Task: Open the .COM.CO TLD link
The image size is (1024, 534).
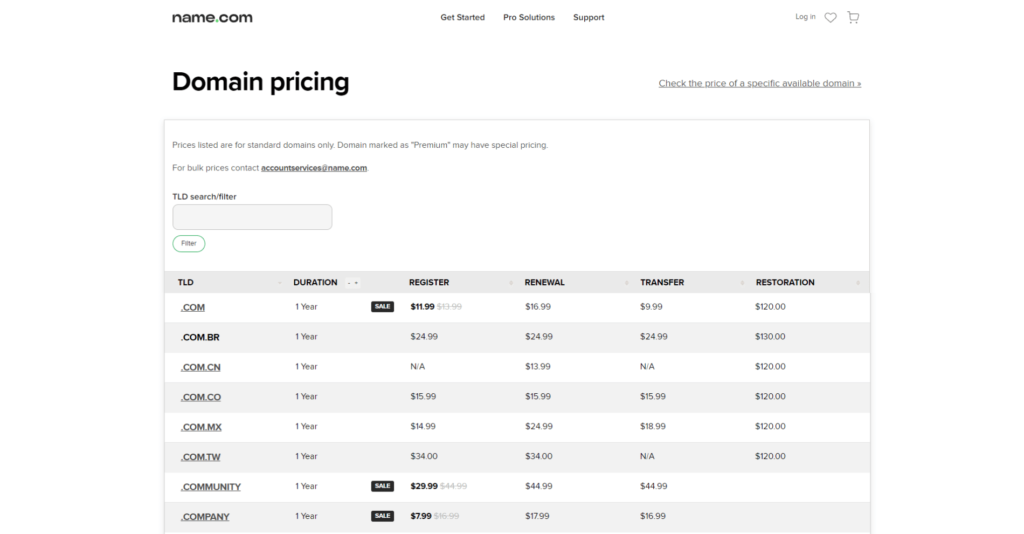Action: coord(200,398)
